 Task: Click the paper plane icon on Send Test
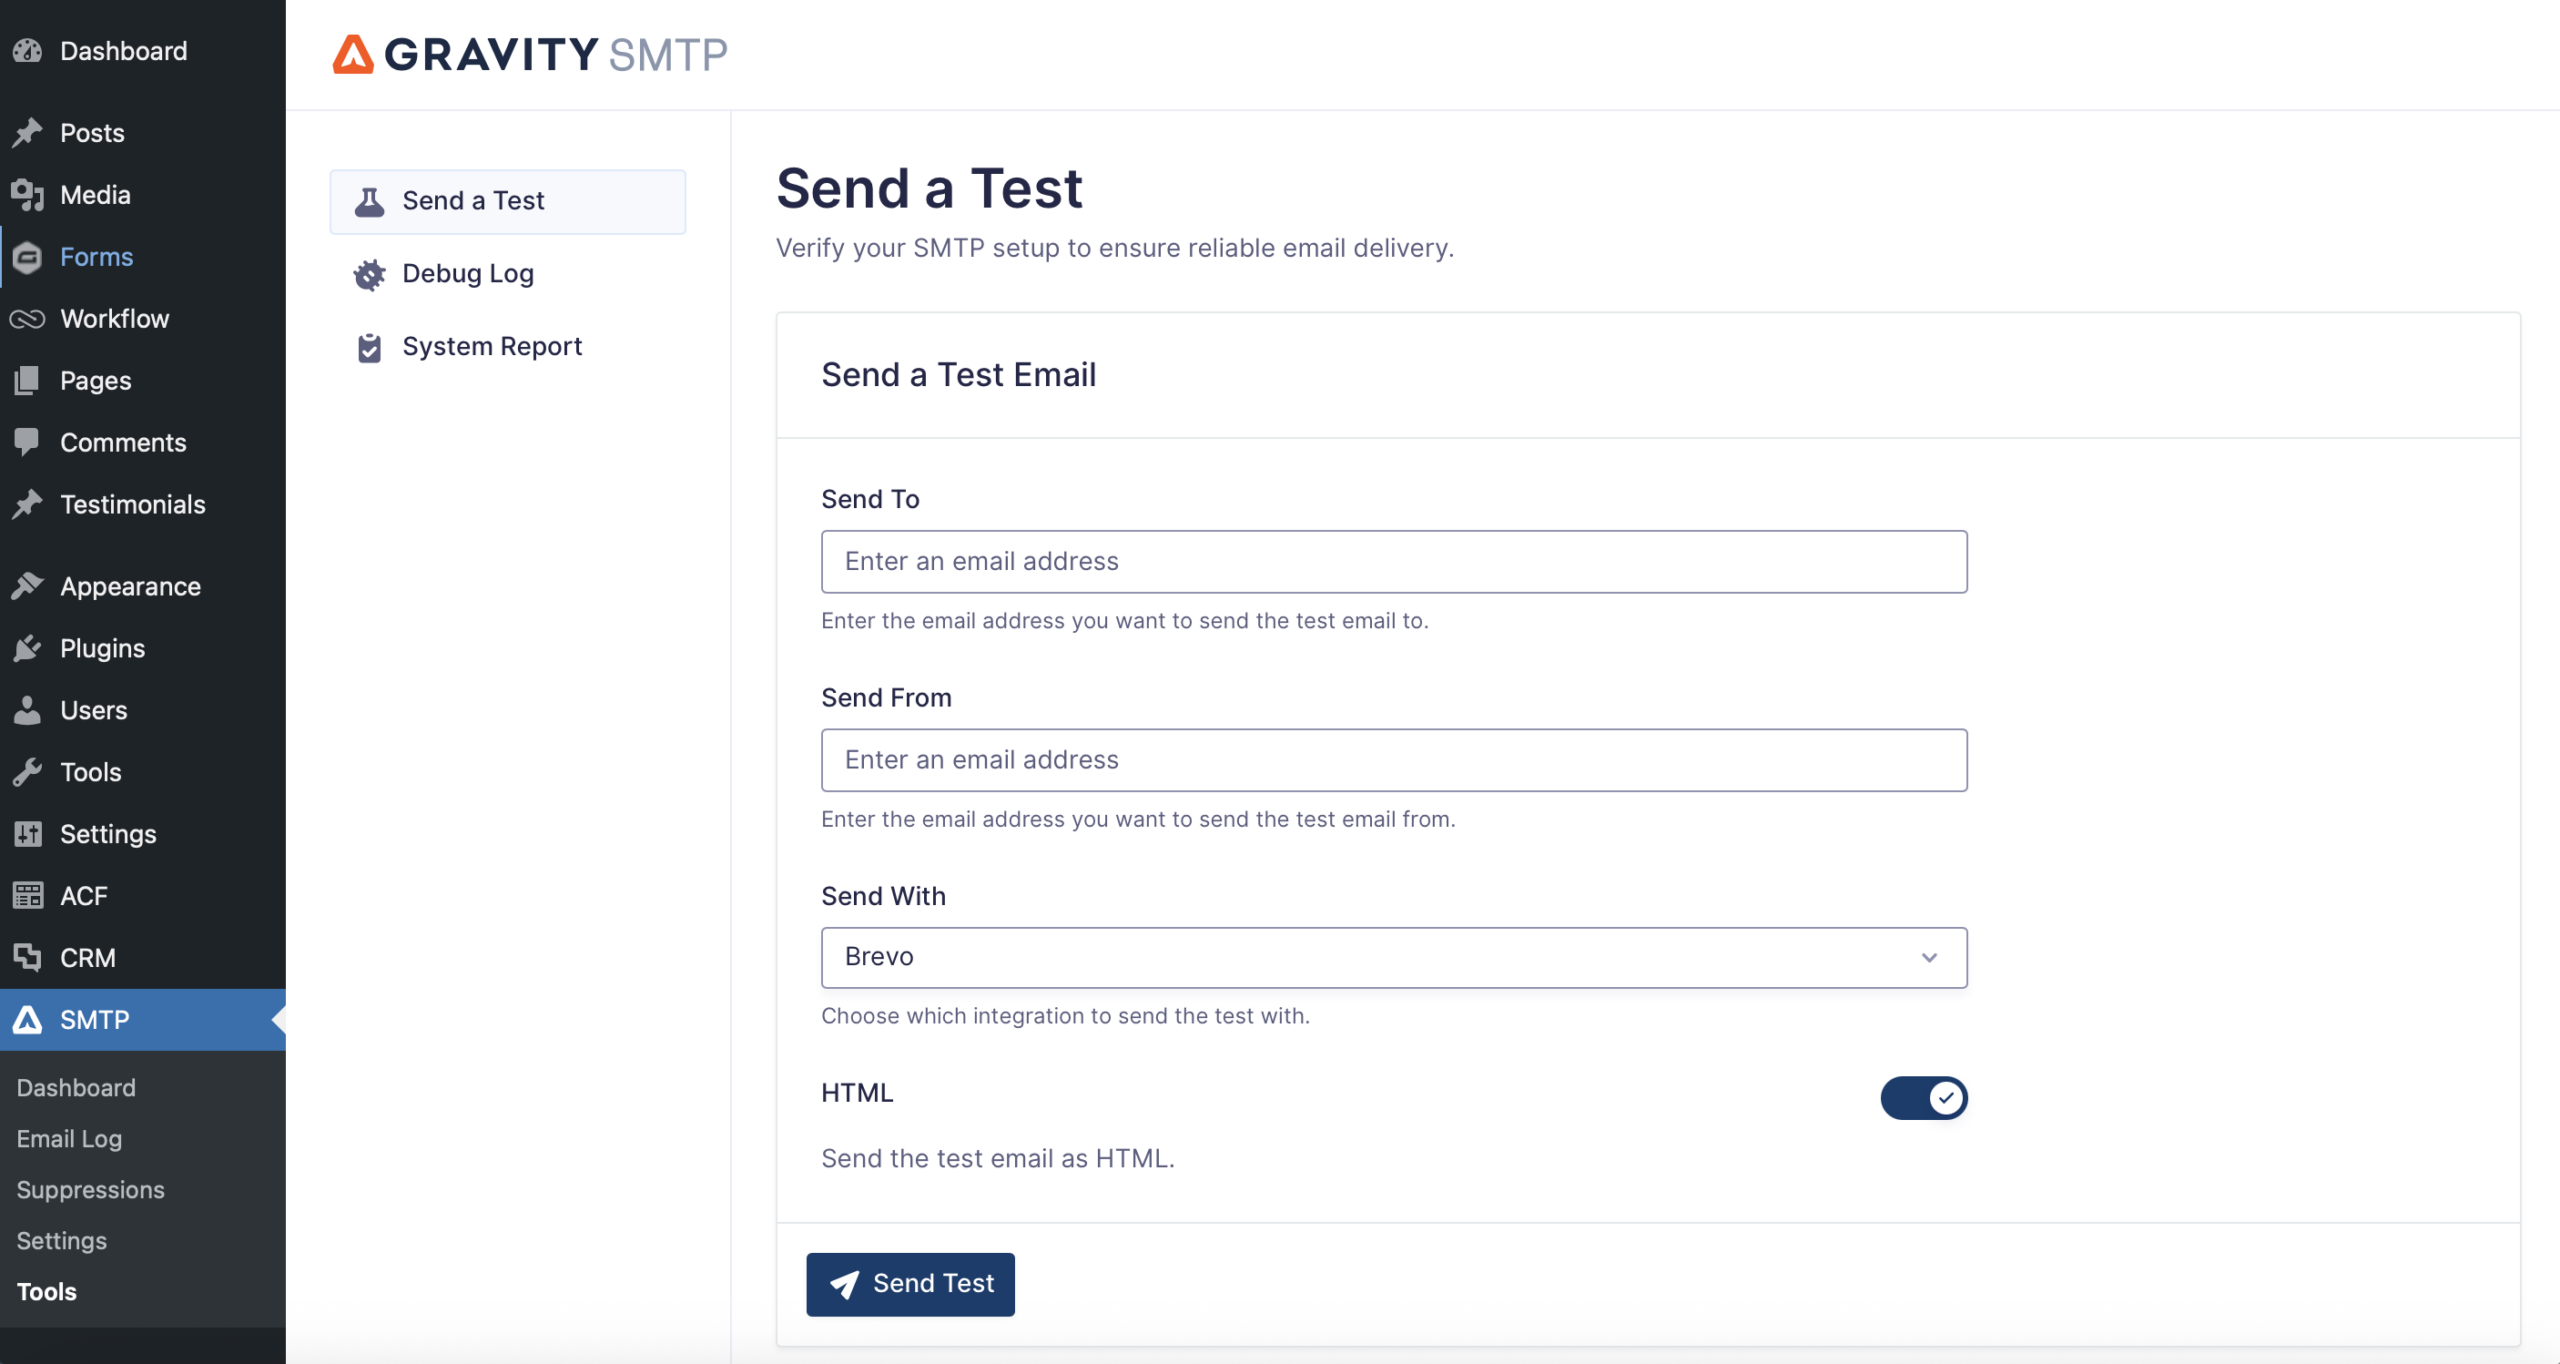pos(844,1285)
